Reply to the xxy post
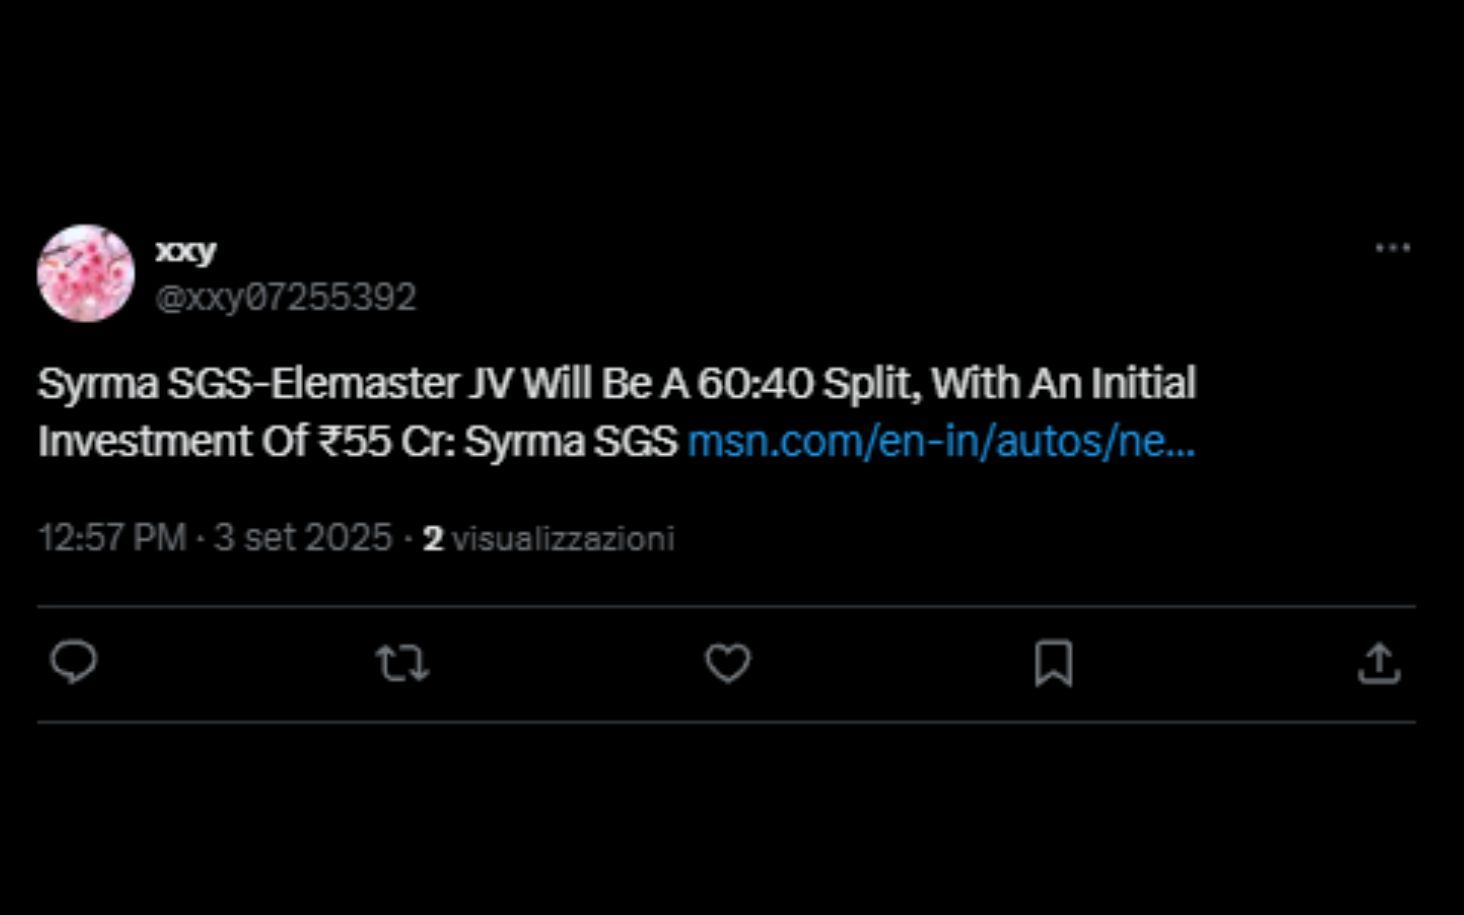The image size is (1464, 915). tap(74, 663)
